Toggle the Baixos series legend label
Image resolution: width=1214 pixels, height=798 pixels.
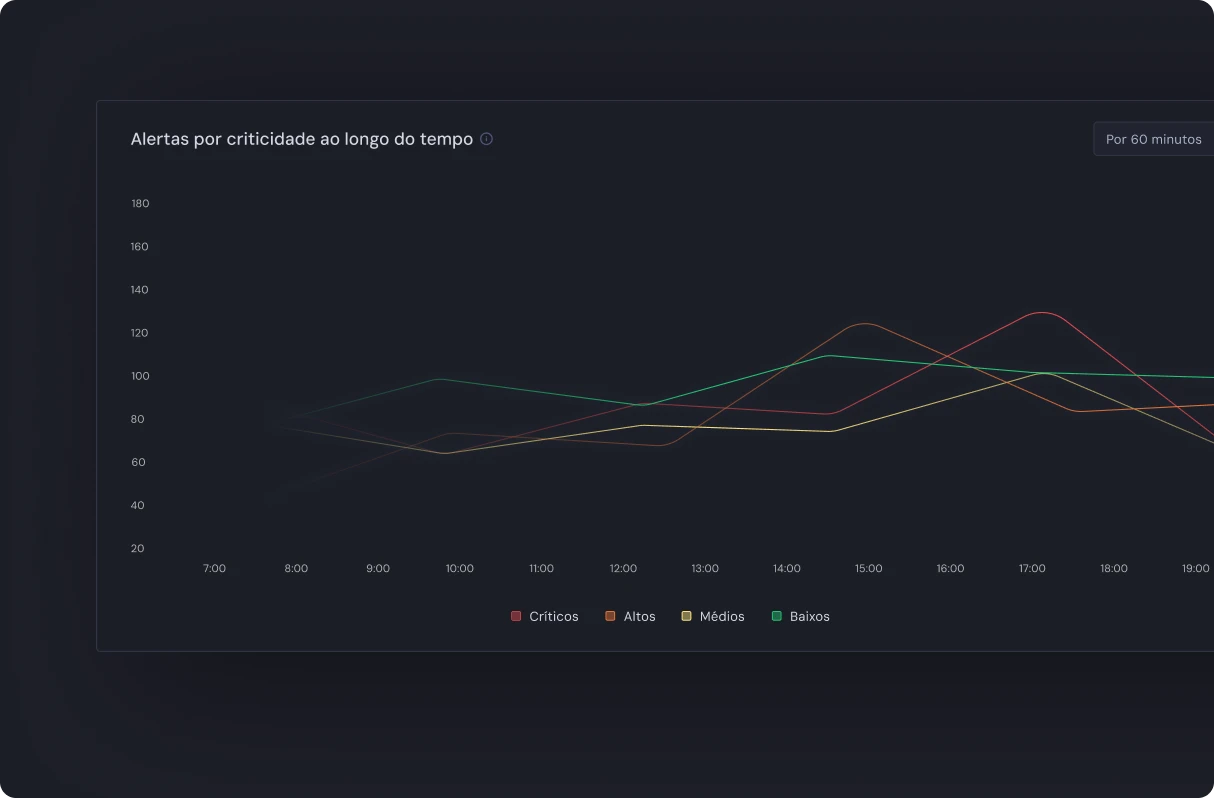coord(809,616)
